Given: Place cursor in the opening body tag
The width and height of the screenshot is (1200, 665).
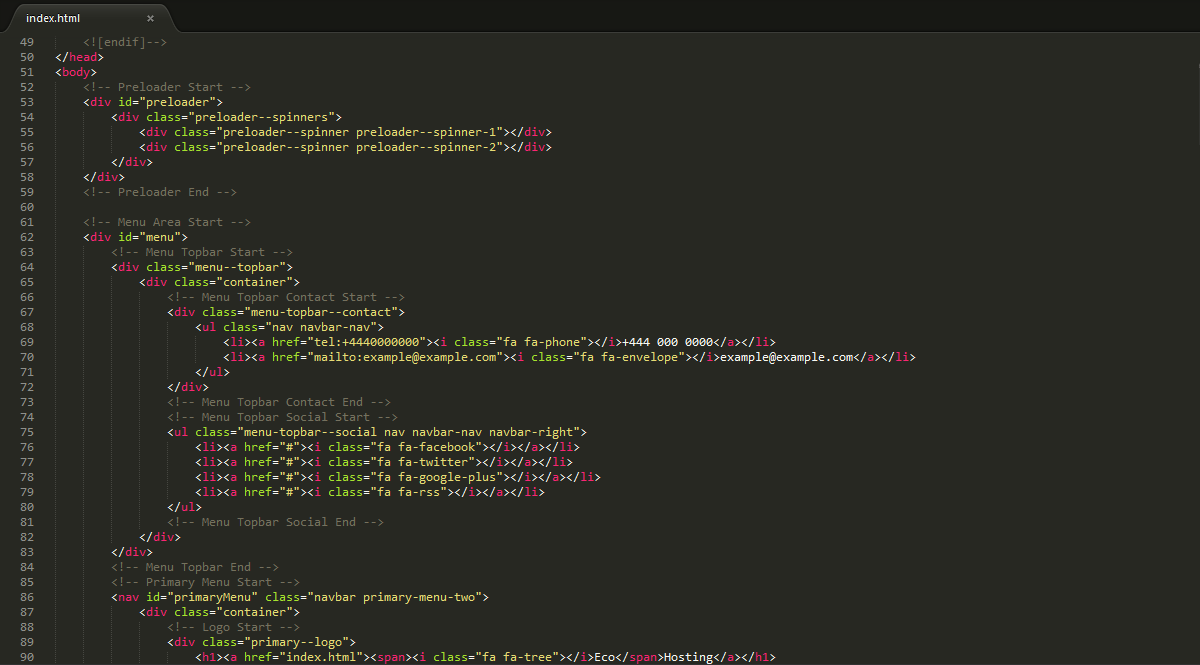Looking at the screenshot, I should point(76,72).
